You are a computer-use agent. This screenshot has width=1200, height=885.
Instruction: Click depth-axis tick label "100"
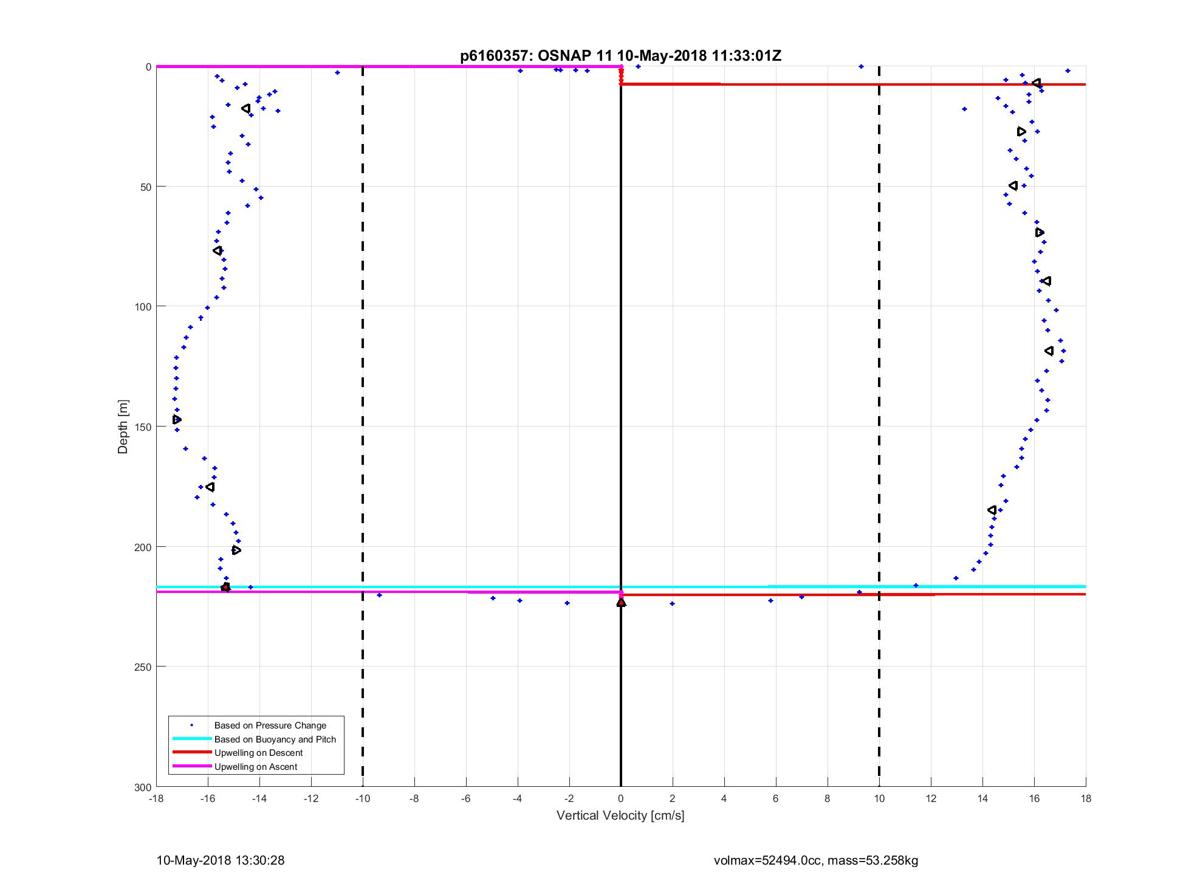(x=142, y=307)
